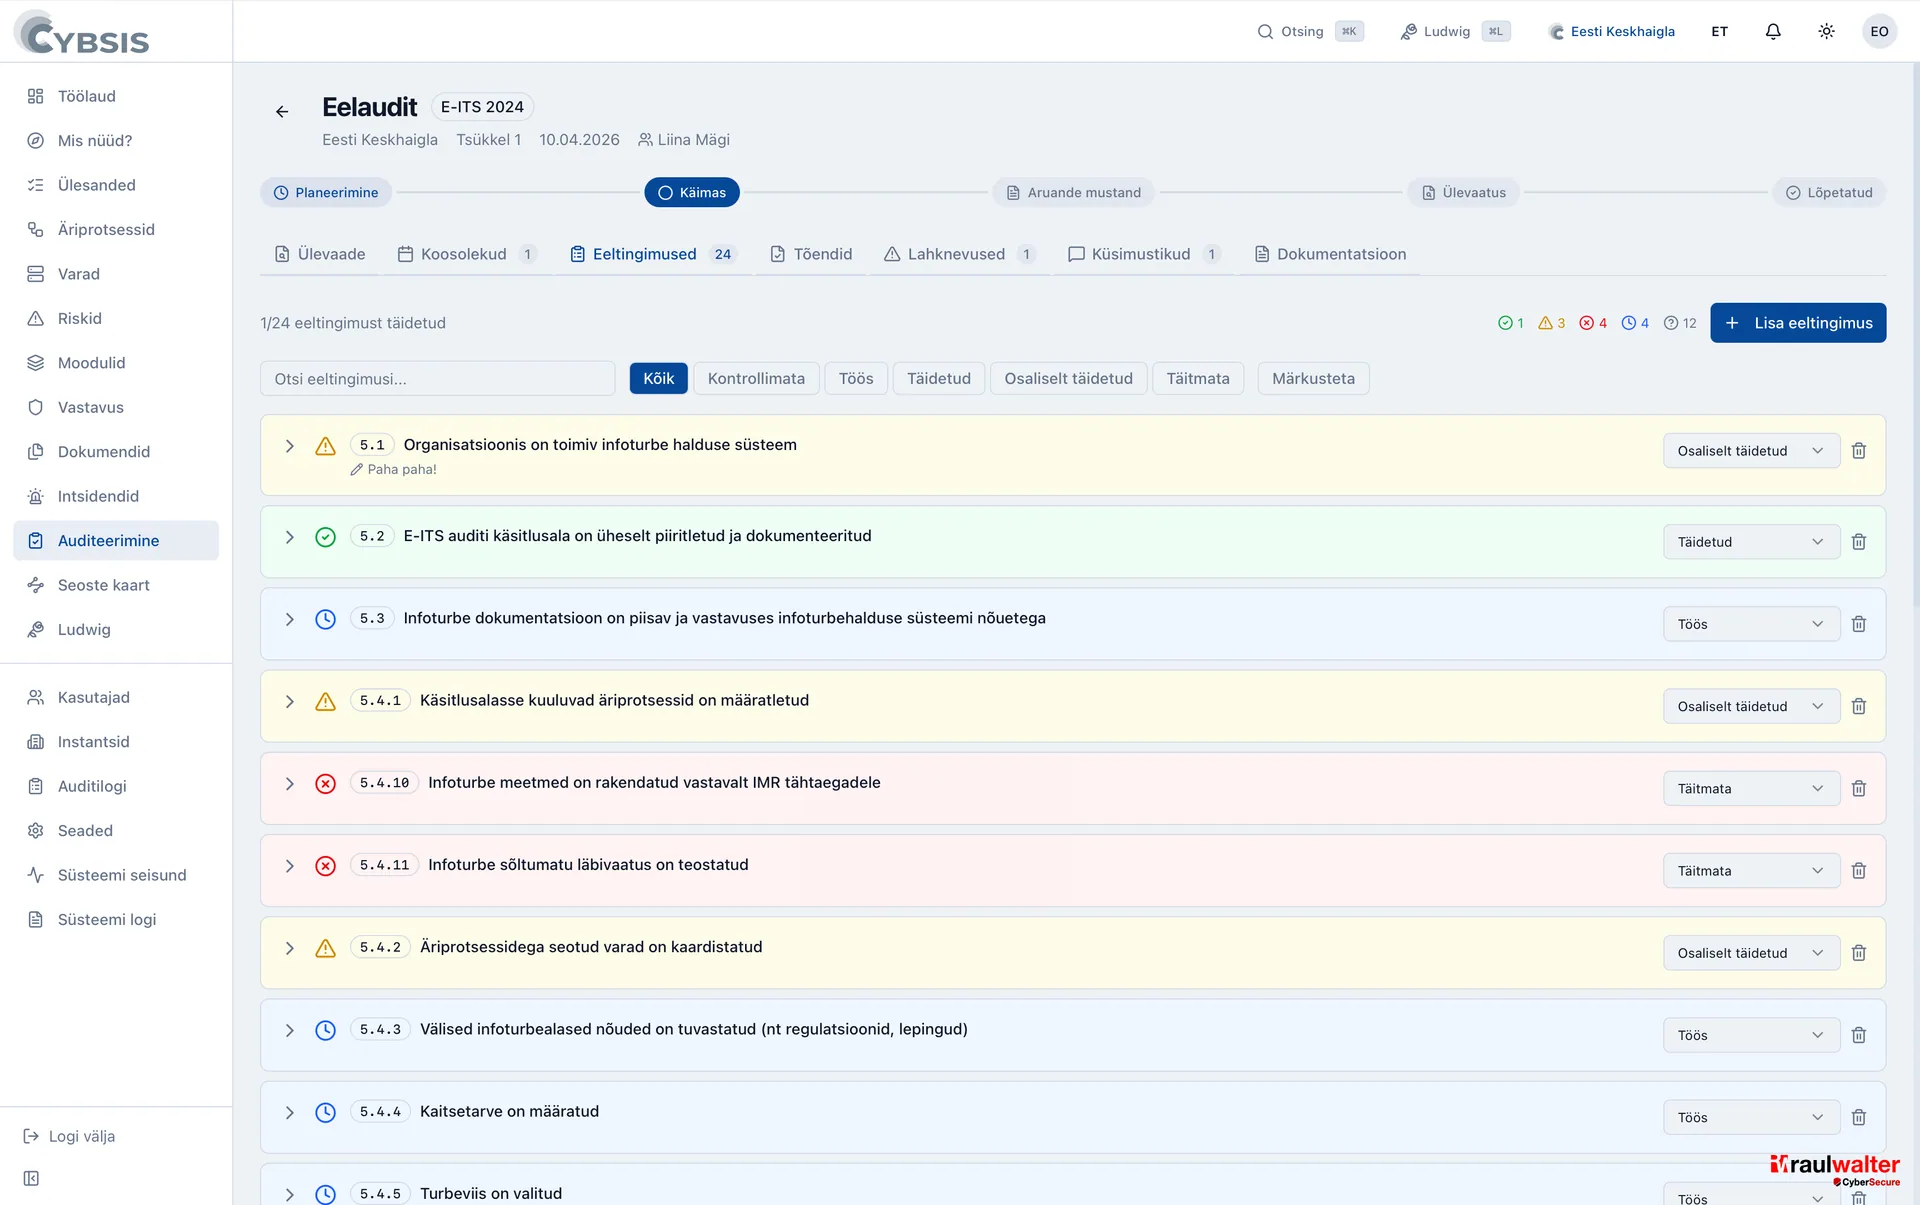Open Intsidendid in the sidebar
Screen dimensions: 1920x1205
click(x=116, y=496)
